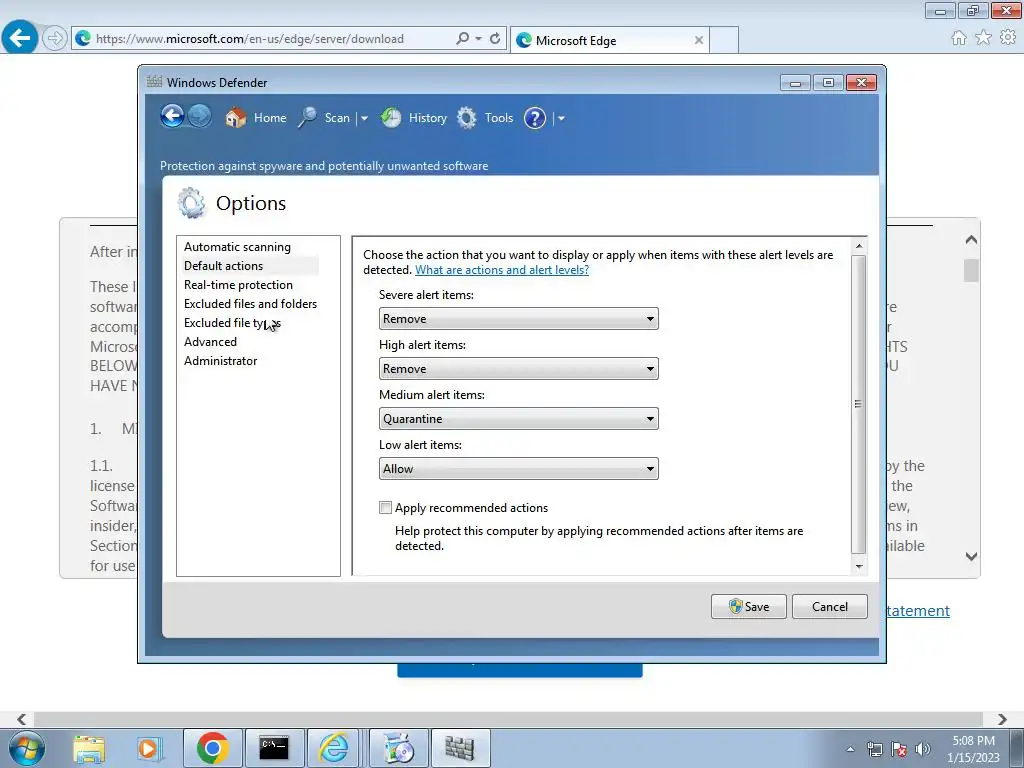Select Advanced options category
1024x768 pixels.
(210, 342)
